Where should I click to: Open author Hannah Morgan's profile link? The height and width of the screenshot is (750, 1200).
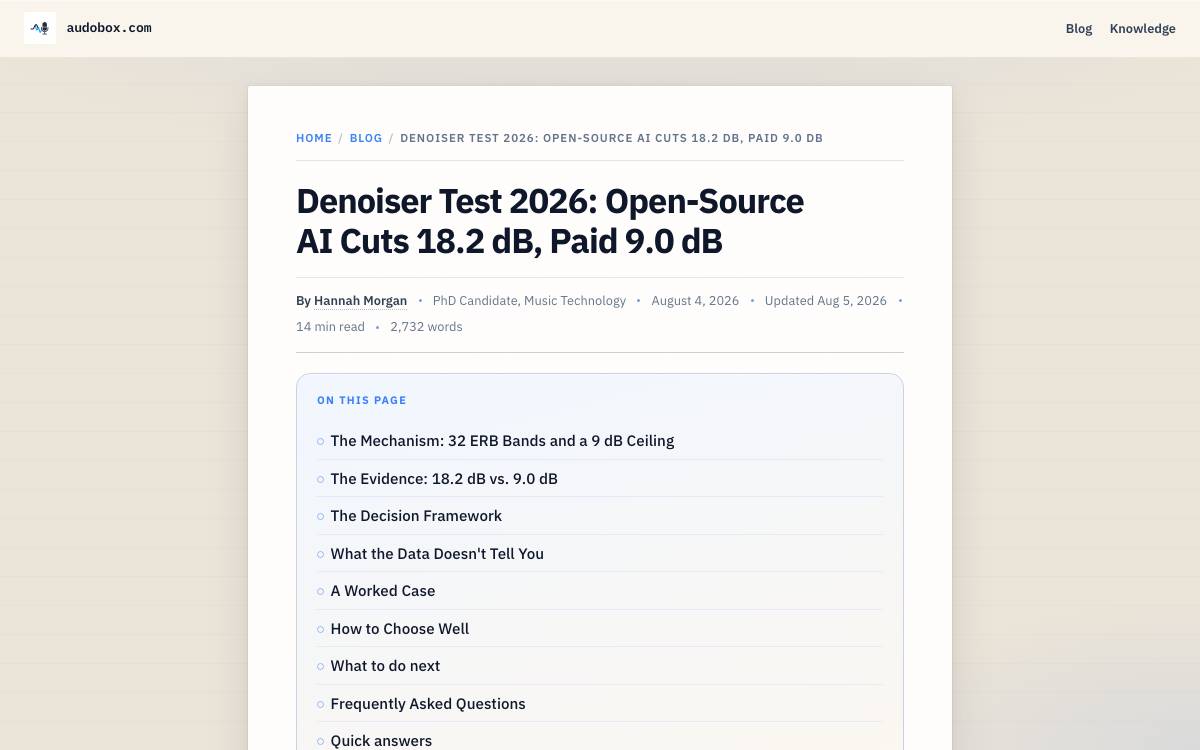click(360, 301)
